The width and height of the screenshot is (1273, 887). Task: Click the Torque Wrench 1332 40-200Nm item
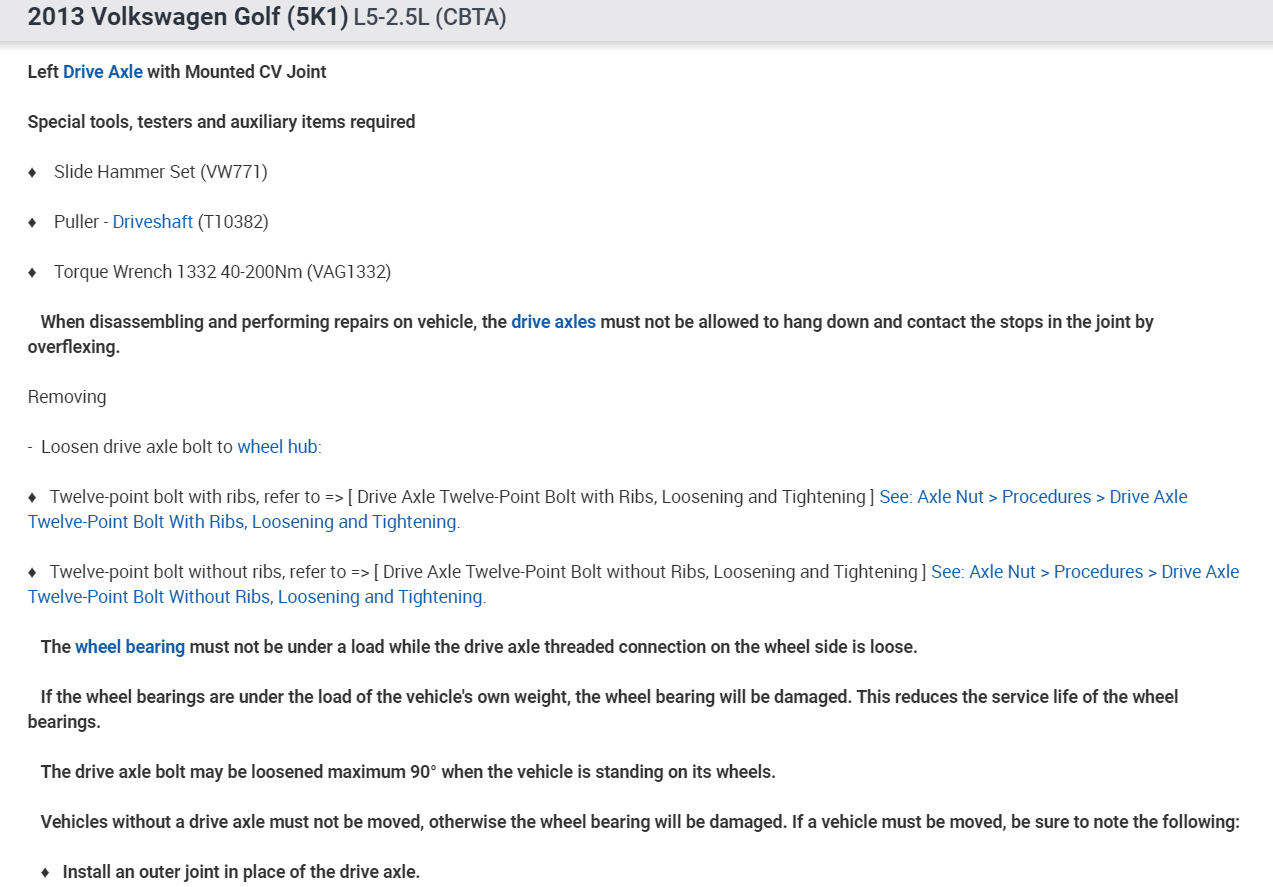(x=222, y=272)
